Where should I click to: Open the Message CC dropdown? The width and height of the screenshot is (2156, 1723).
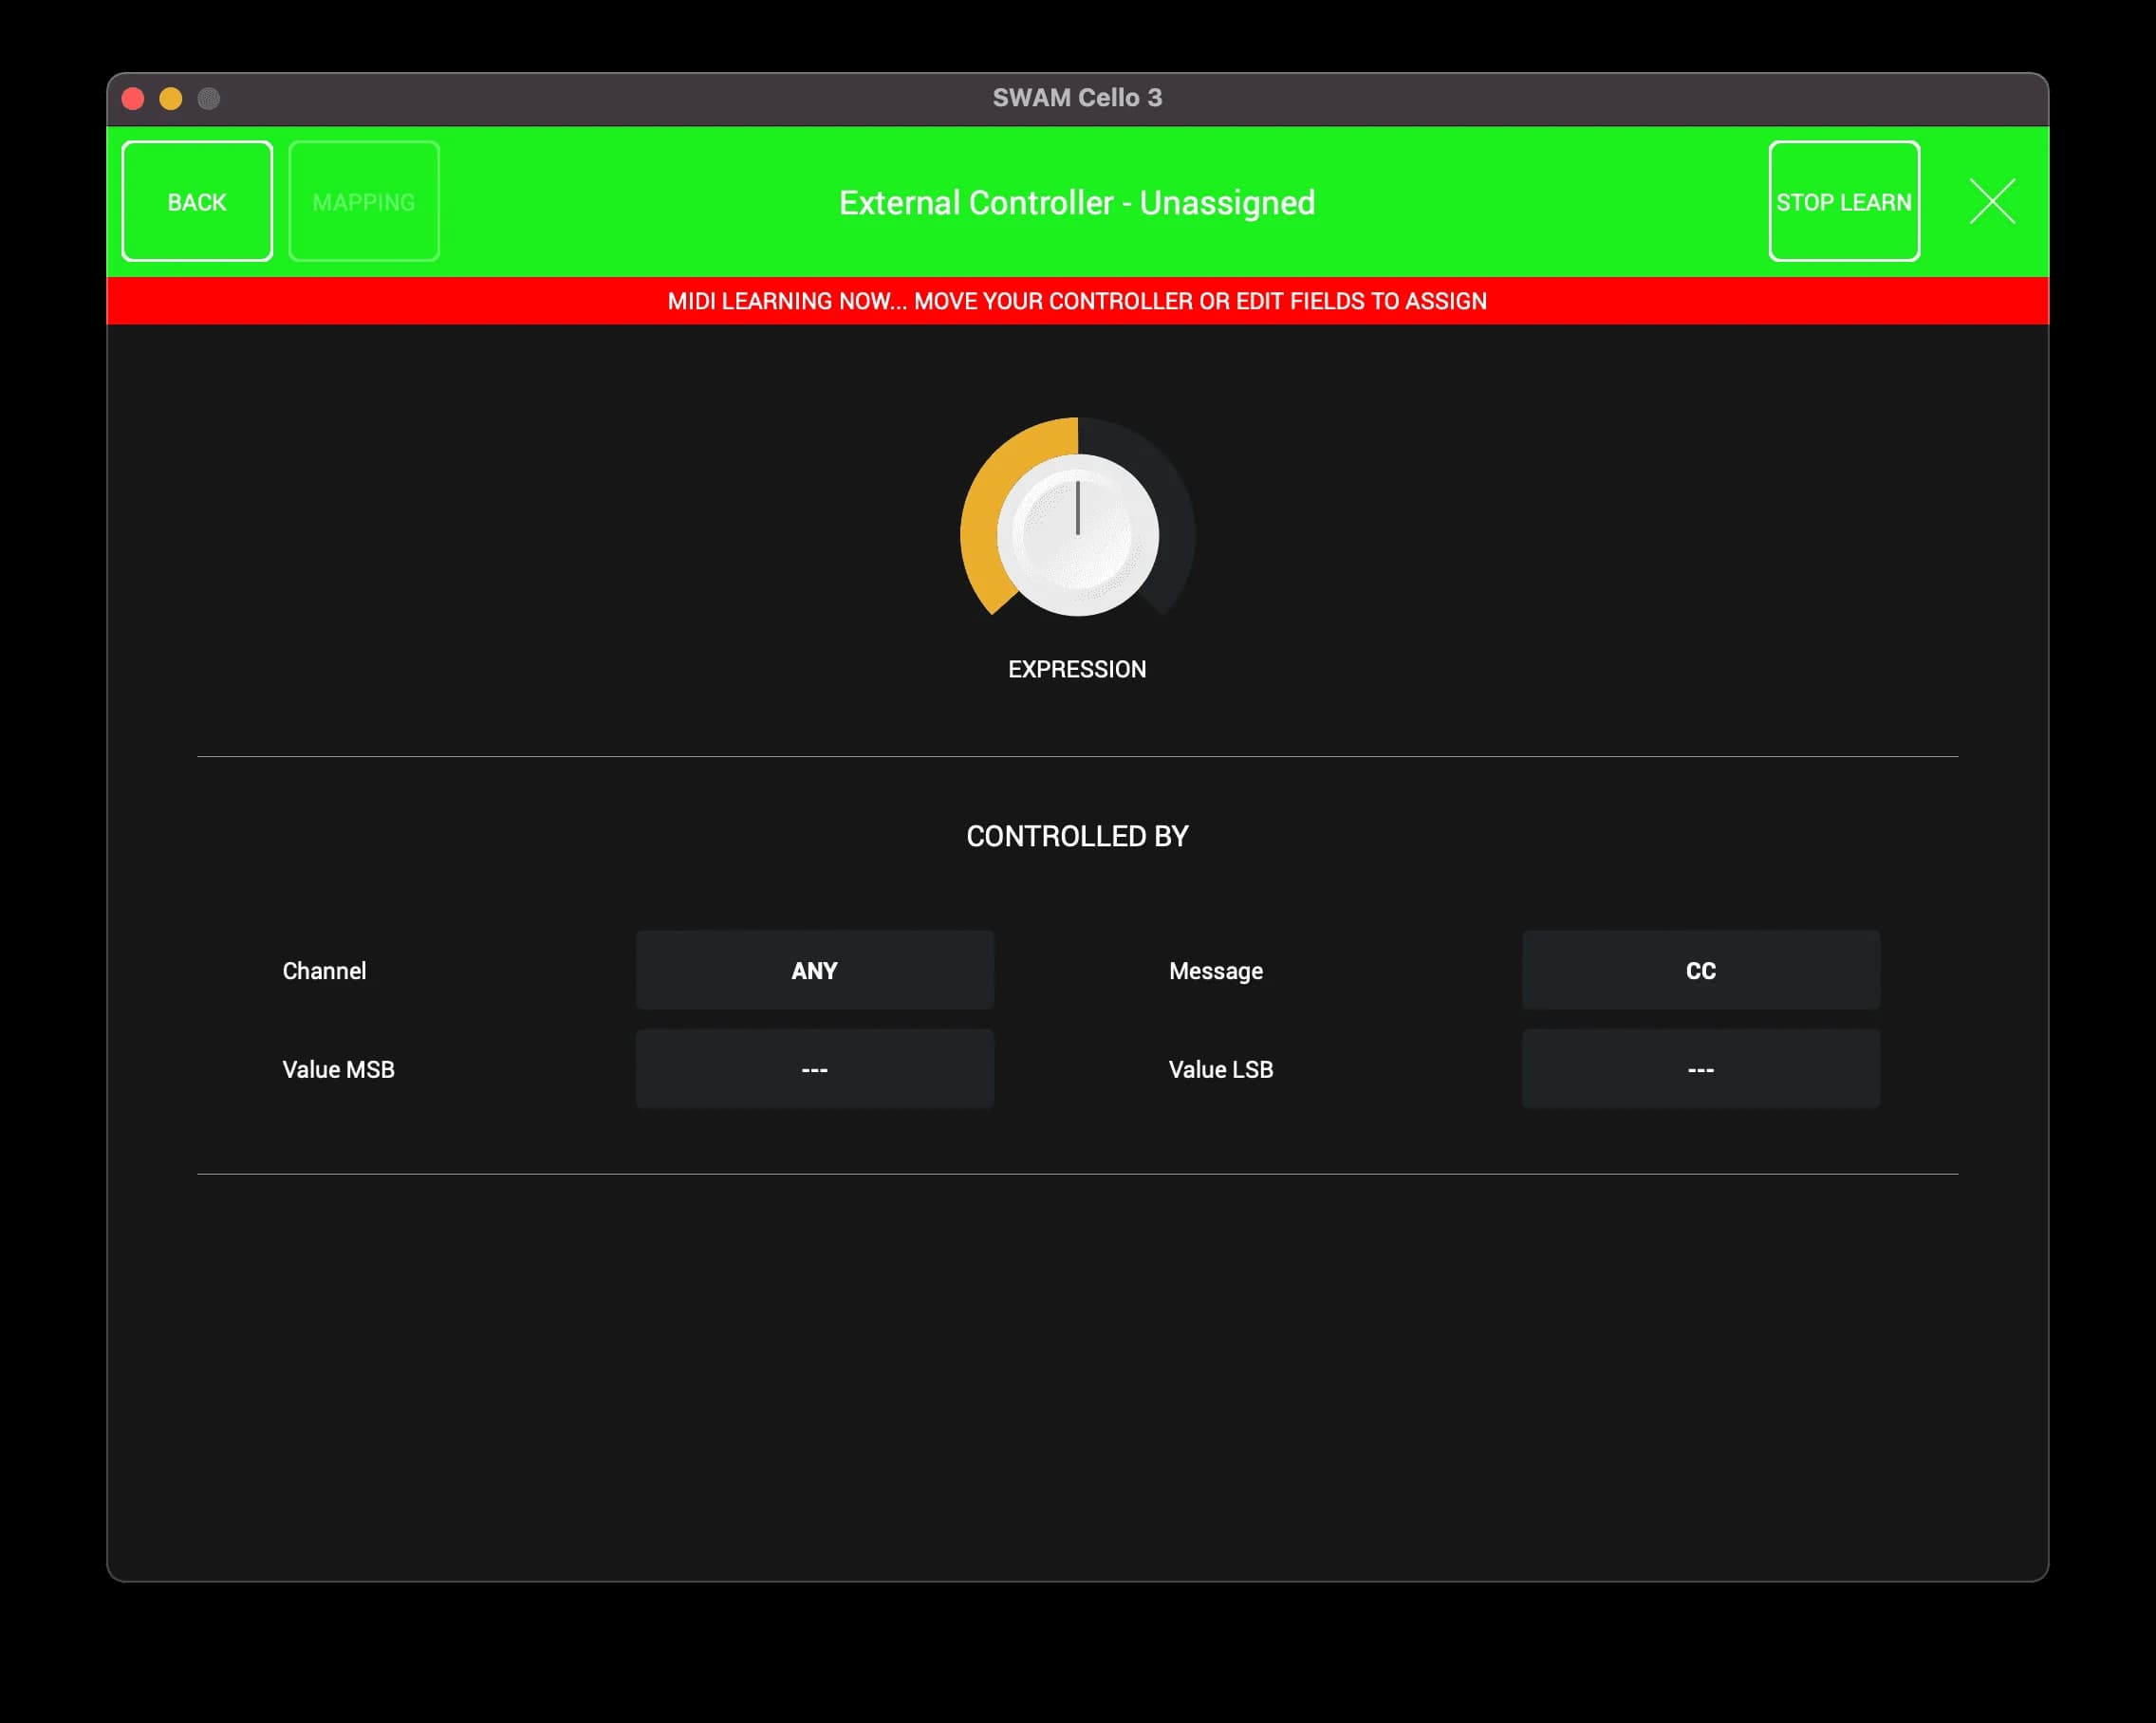click(1700, 970)
